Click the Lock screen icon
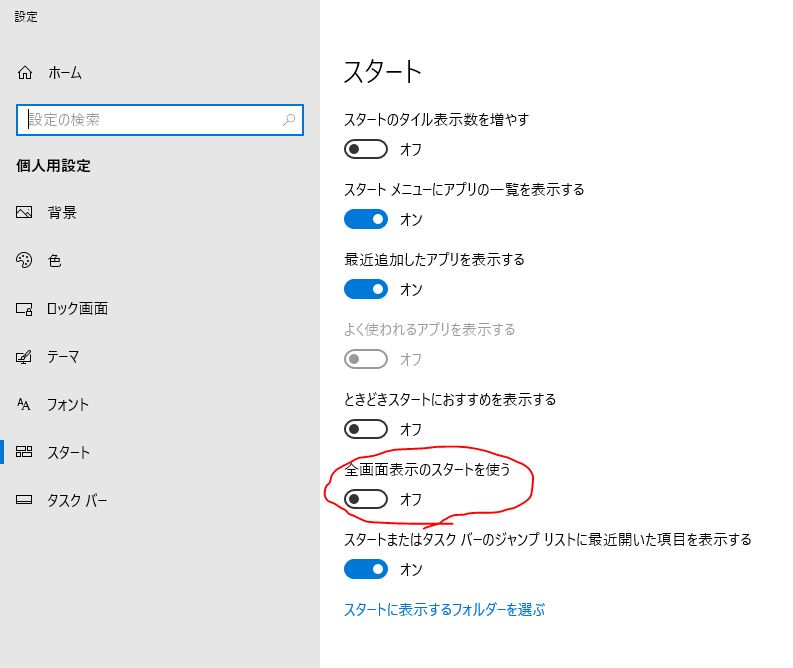Screen dimensions: 793x668 click(25, 309)
